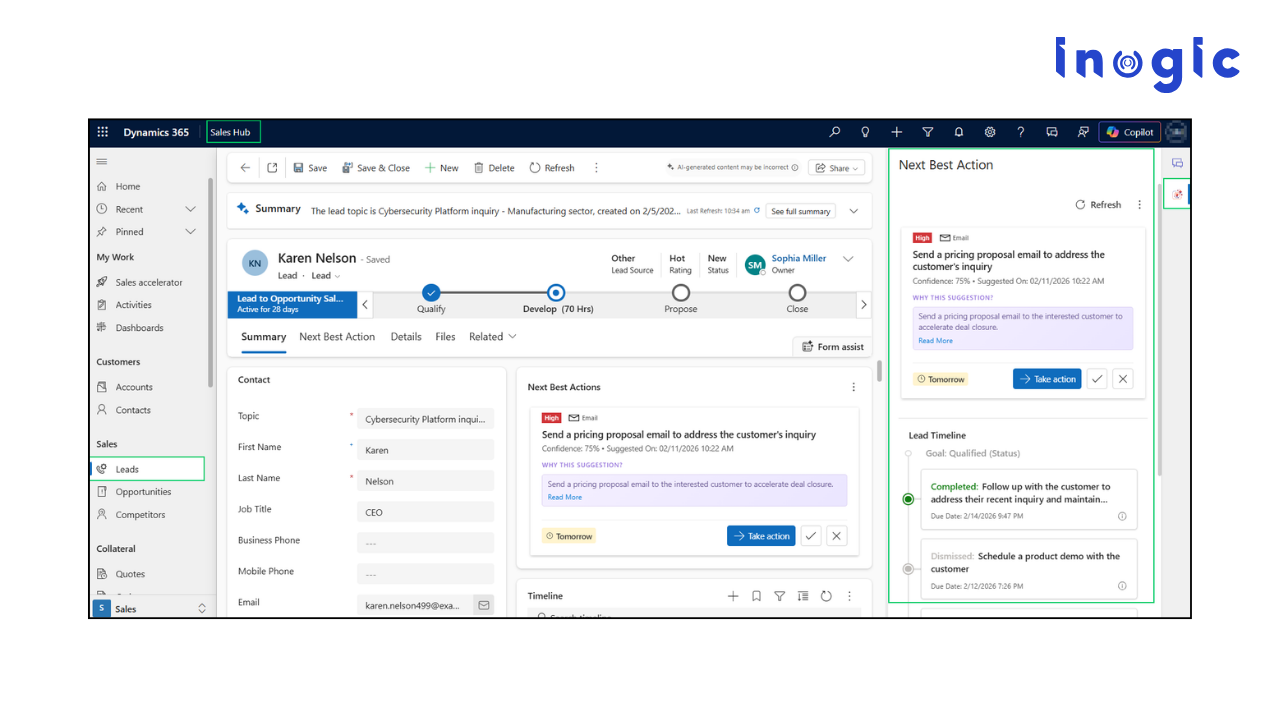Move process stages right with arrow
The image size is (1280, 720).
pyautogui.click(x=863, y=304)
